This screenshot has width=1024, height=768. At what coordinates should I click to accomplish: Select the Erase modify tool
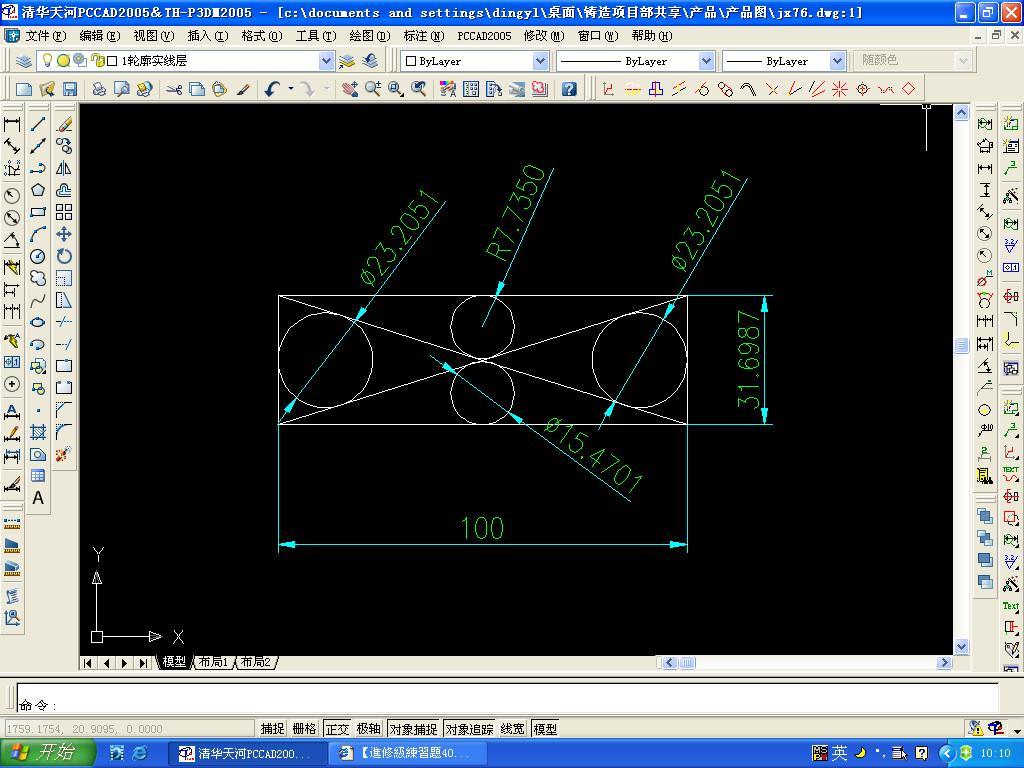pos(64,124)
